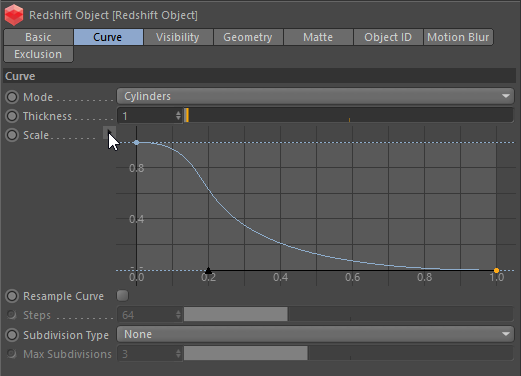This screenshot has height=376, width=521.
Task: Switch to the Visibility tab
Action: (x=178, y=37)
